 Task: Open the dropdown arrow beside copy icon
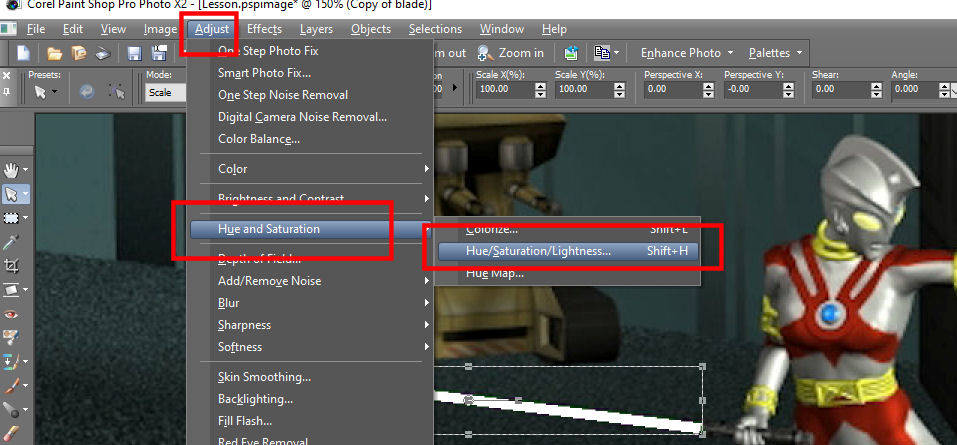[x=616, y=53]
